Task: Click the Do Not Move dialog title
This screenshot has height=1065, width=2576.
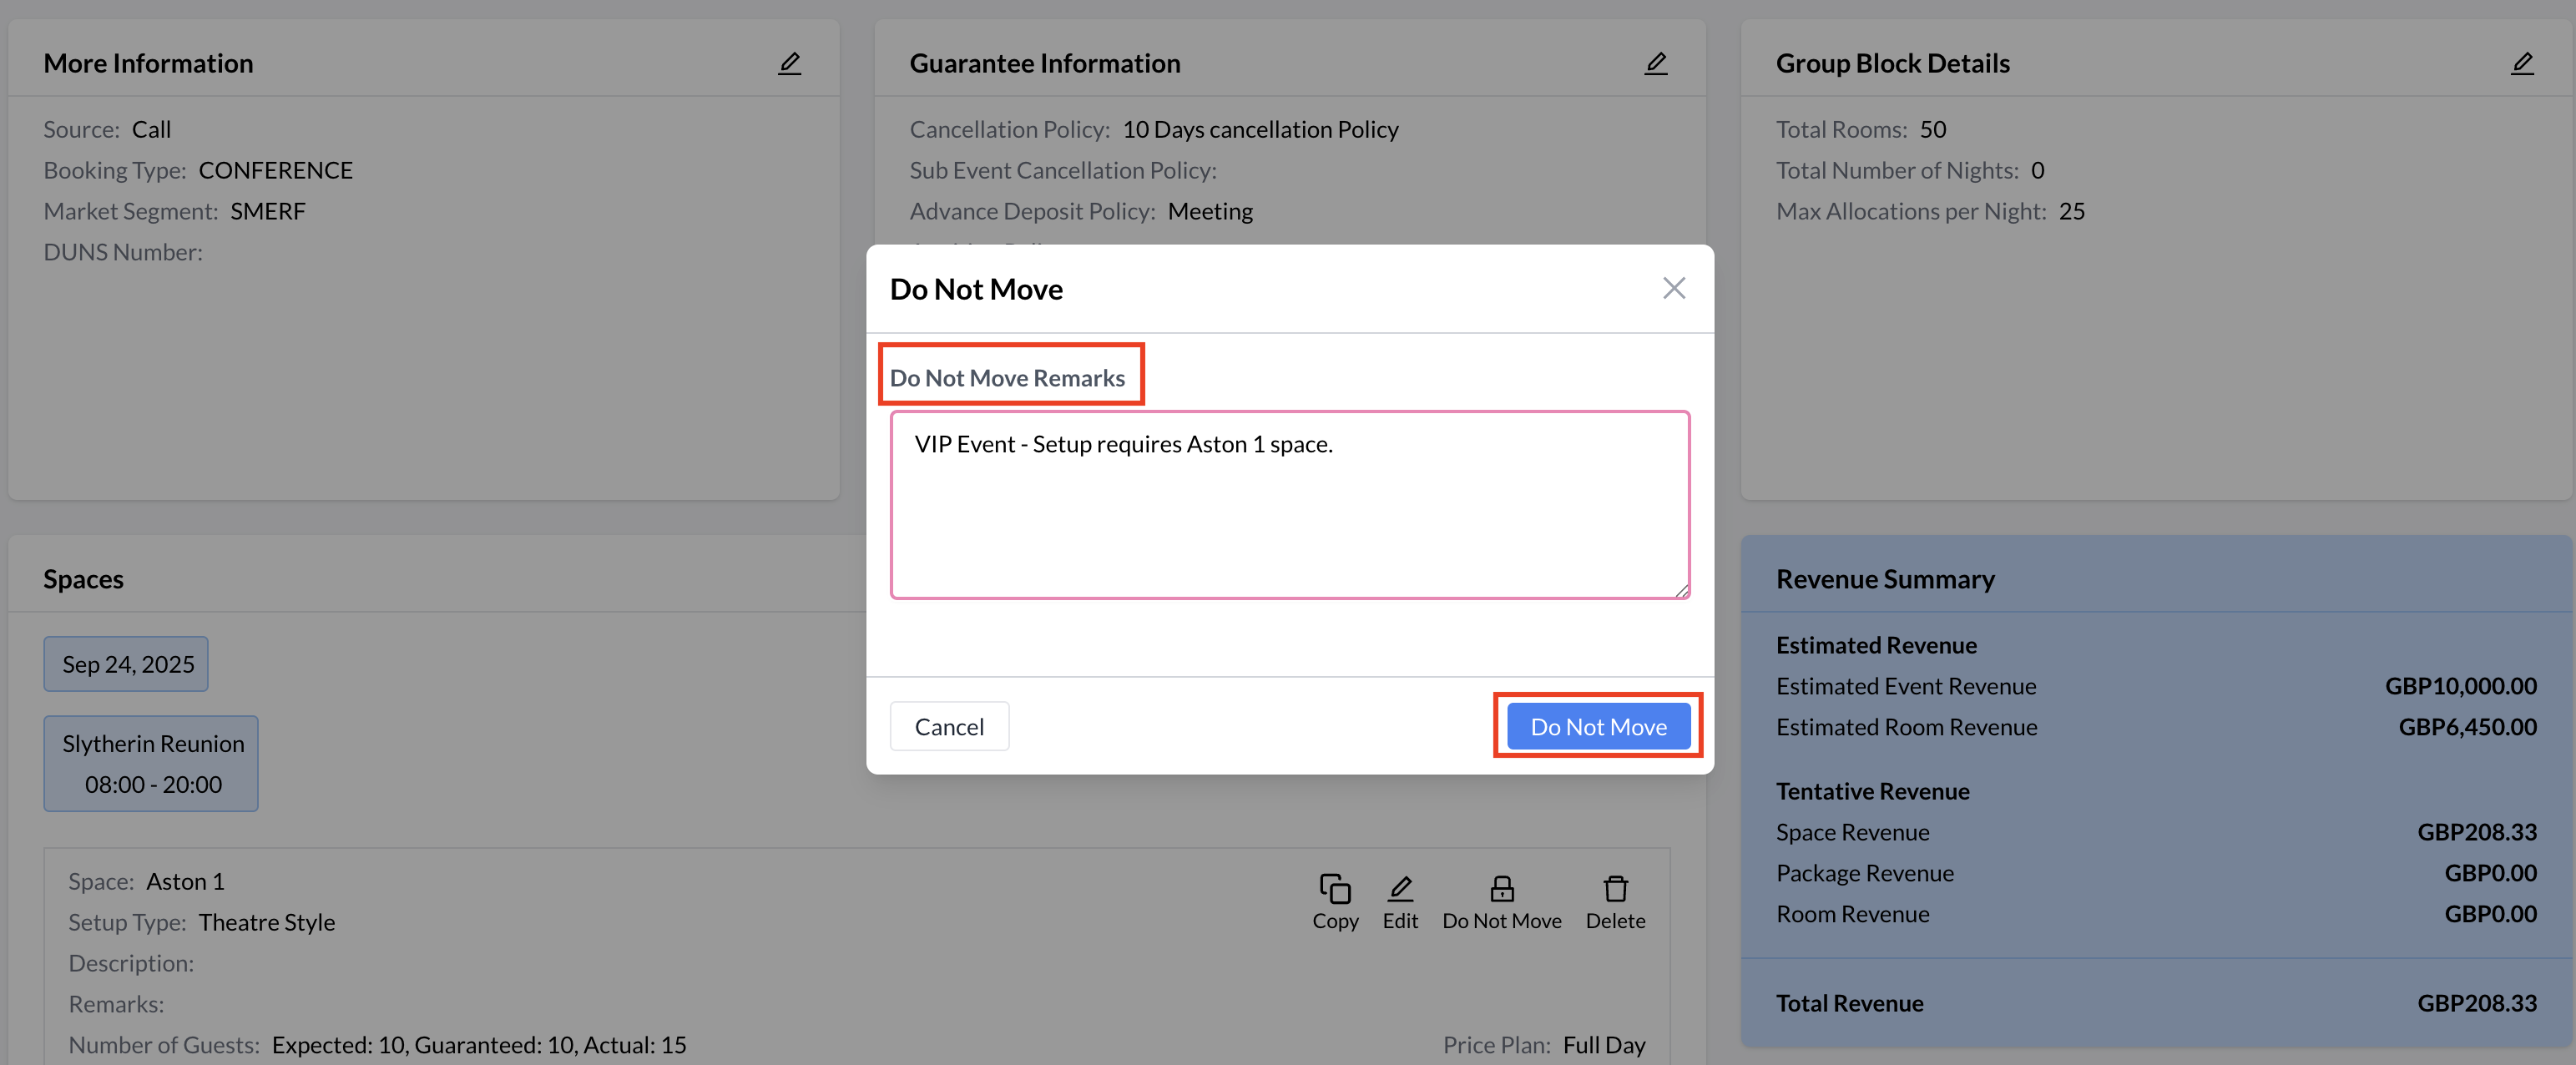Action: [x=975, y=289]
